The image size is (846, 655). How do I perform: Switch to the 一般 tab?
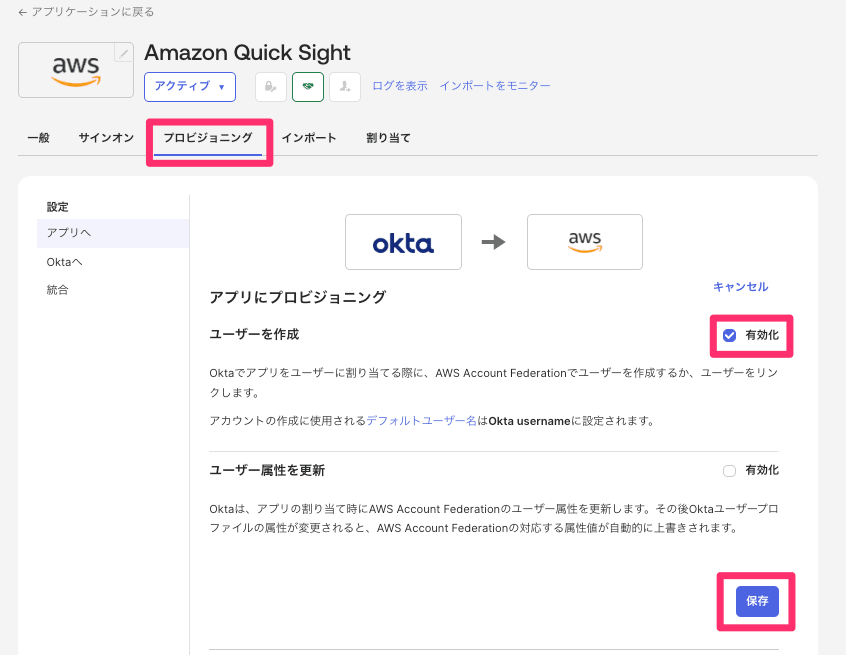click(38, 138)
